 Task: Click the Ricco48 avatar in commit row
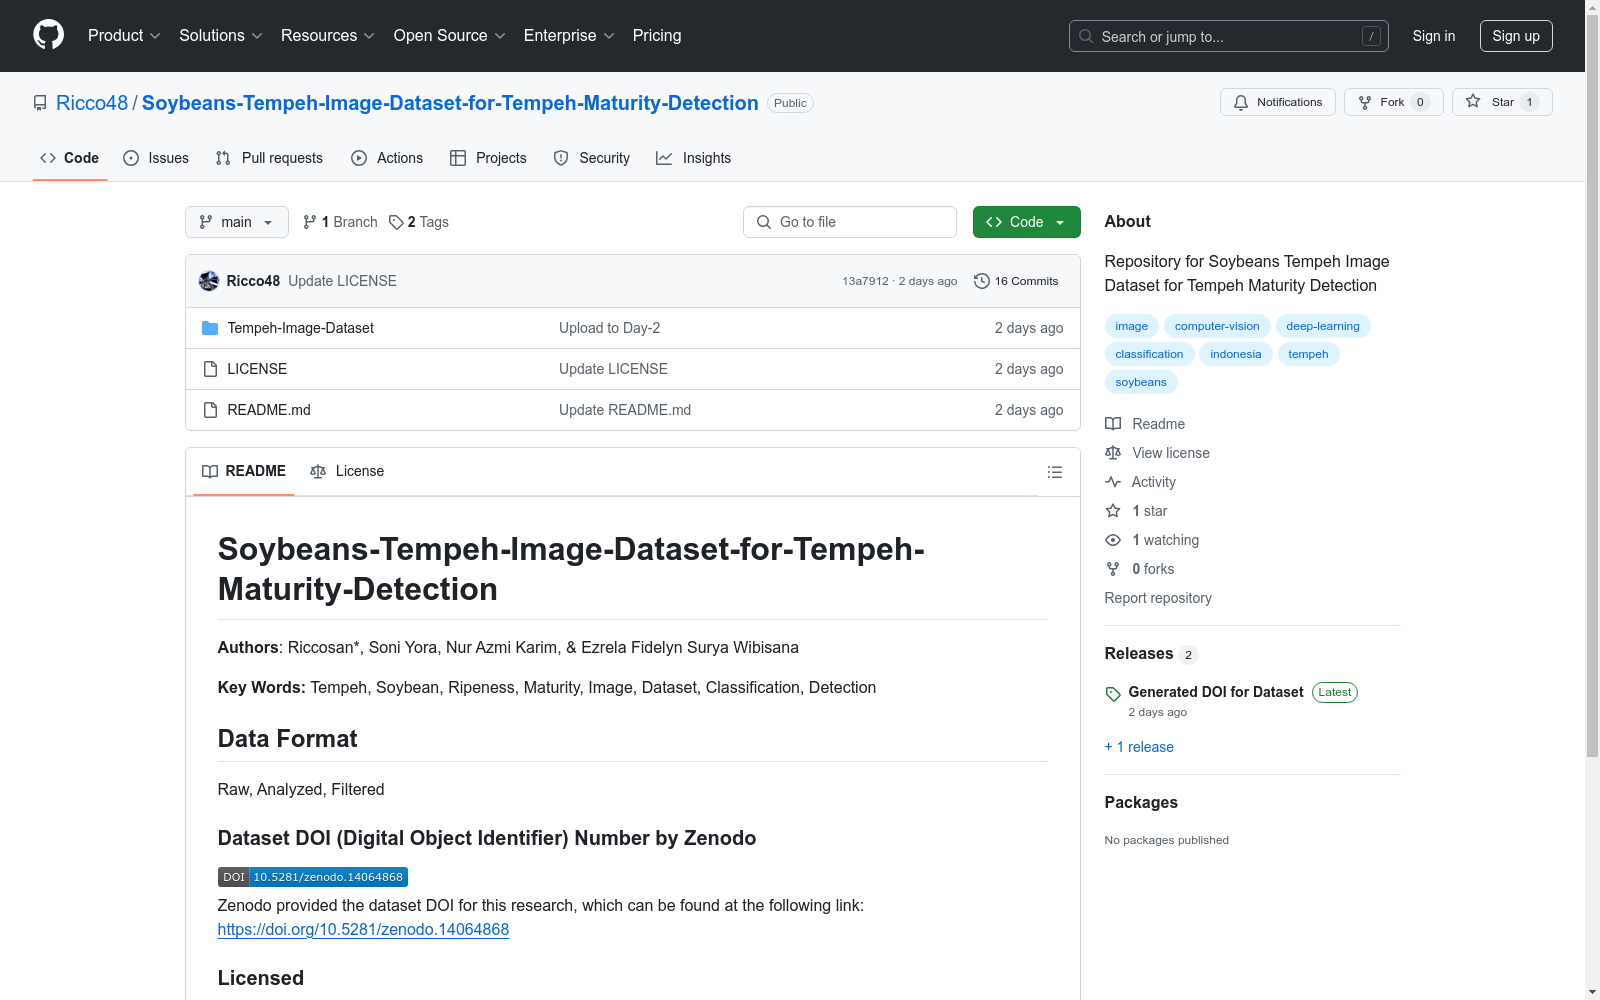(209, 281)
